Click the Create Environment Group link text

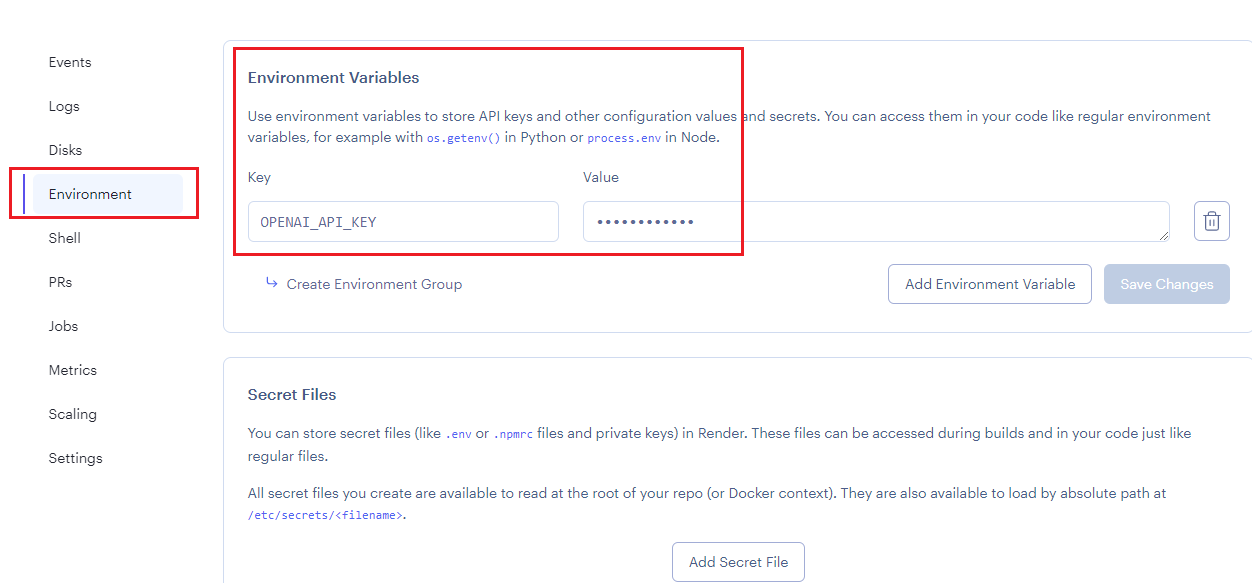point(374,284)
